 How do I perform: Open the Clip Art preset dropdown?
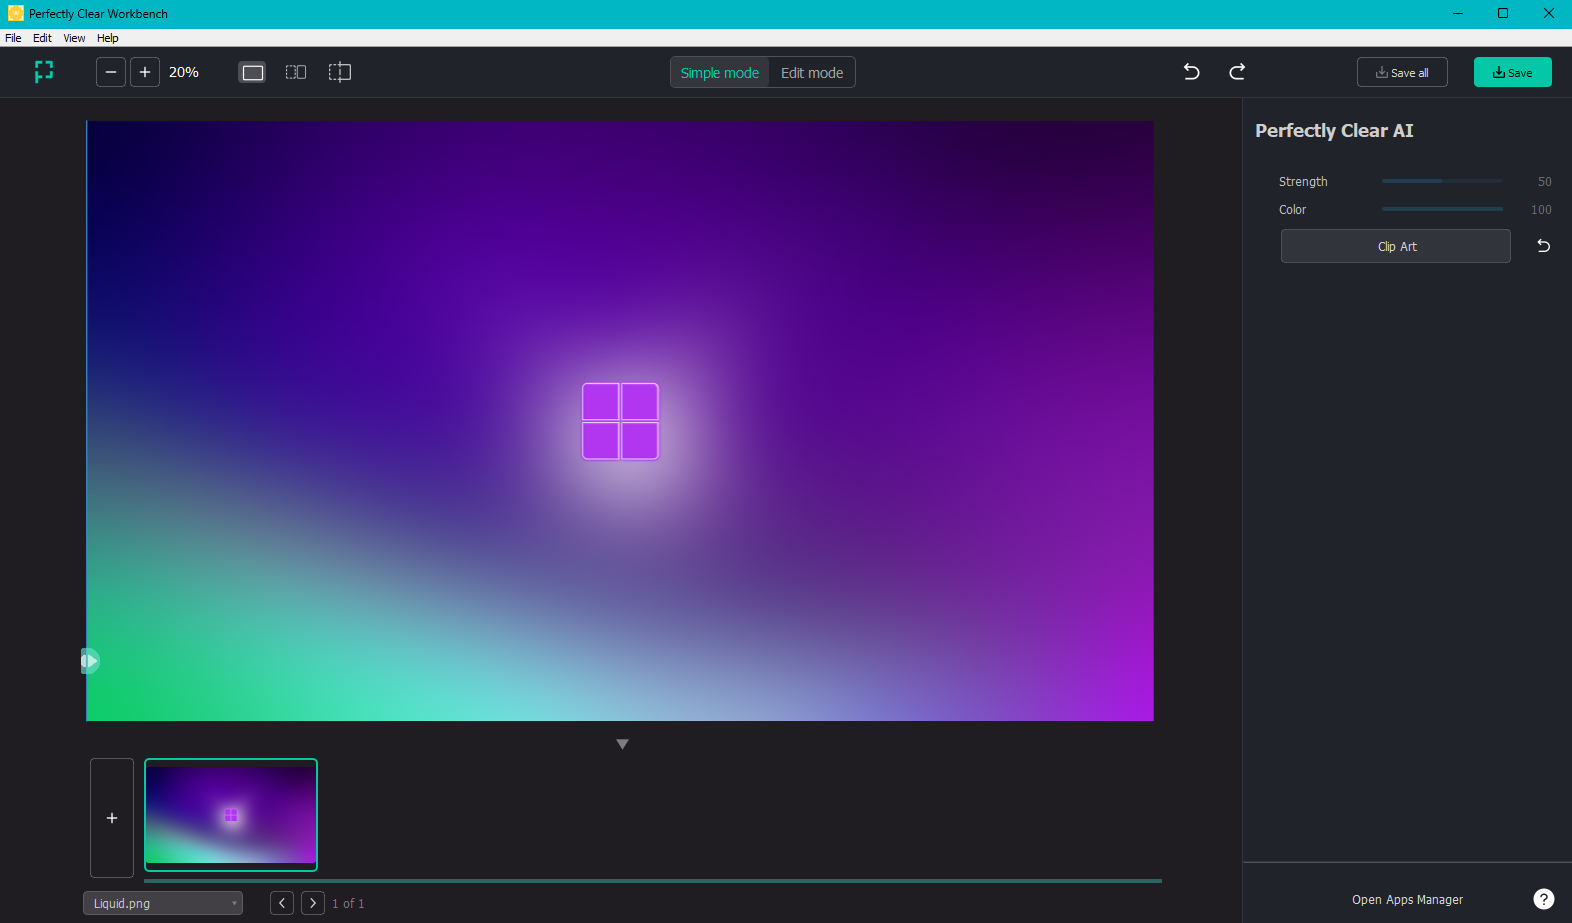[1395, 246]
